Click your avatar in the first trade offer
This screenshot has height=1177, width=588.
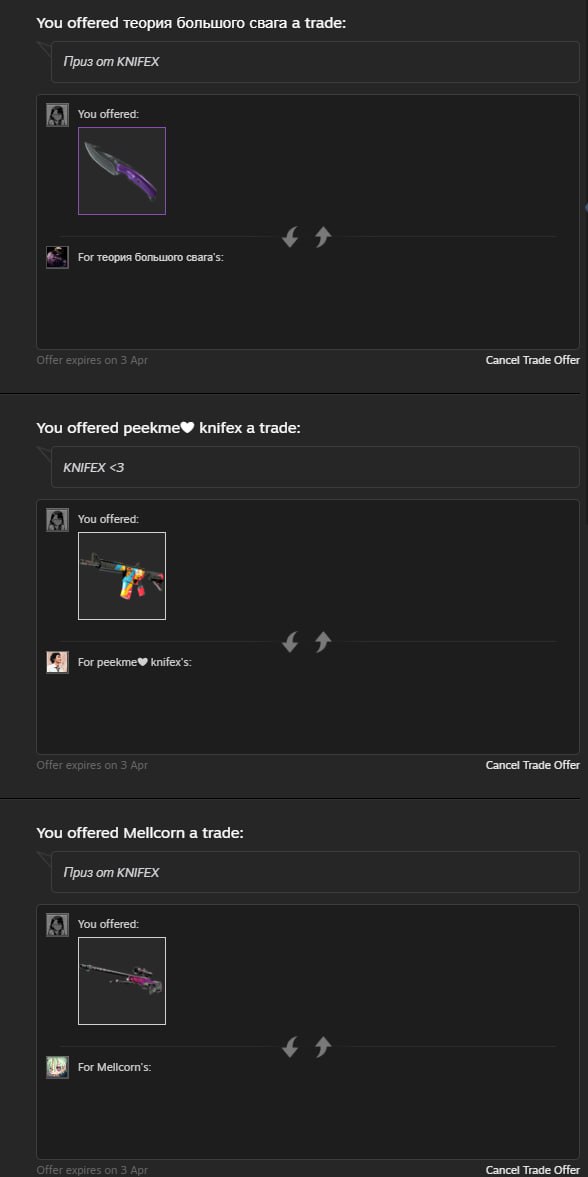pyautogui.click(x=57, y=115)
